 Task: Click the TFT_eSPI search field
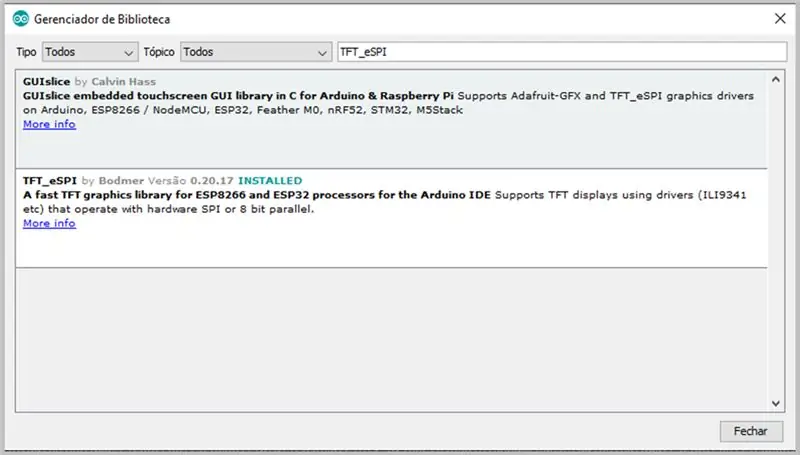tap(562, 52)
